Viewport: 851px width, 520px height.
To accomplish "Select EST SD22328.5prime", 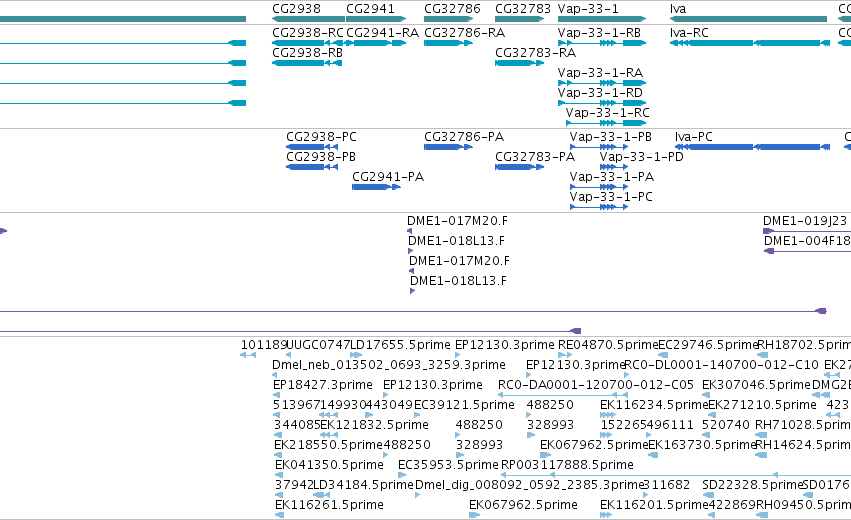I will (752, 485).
